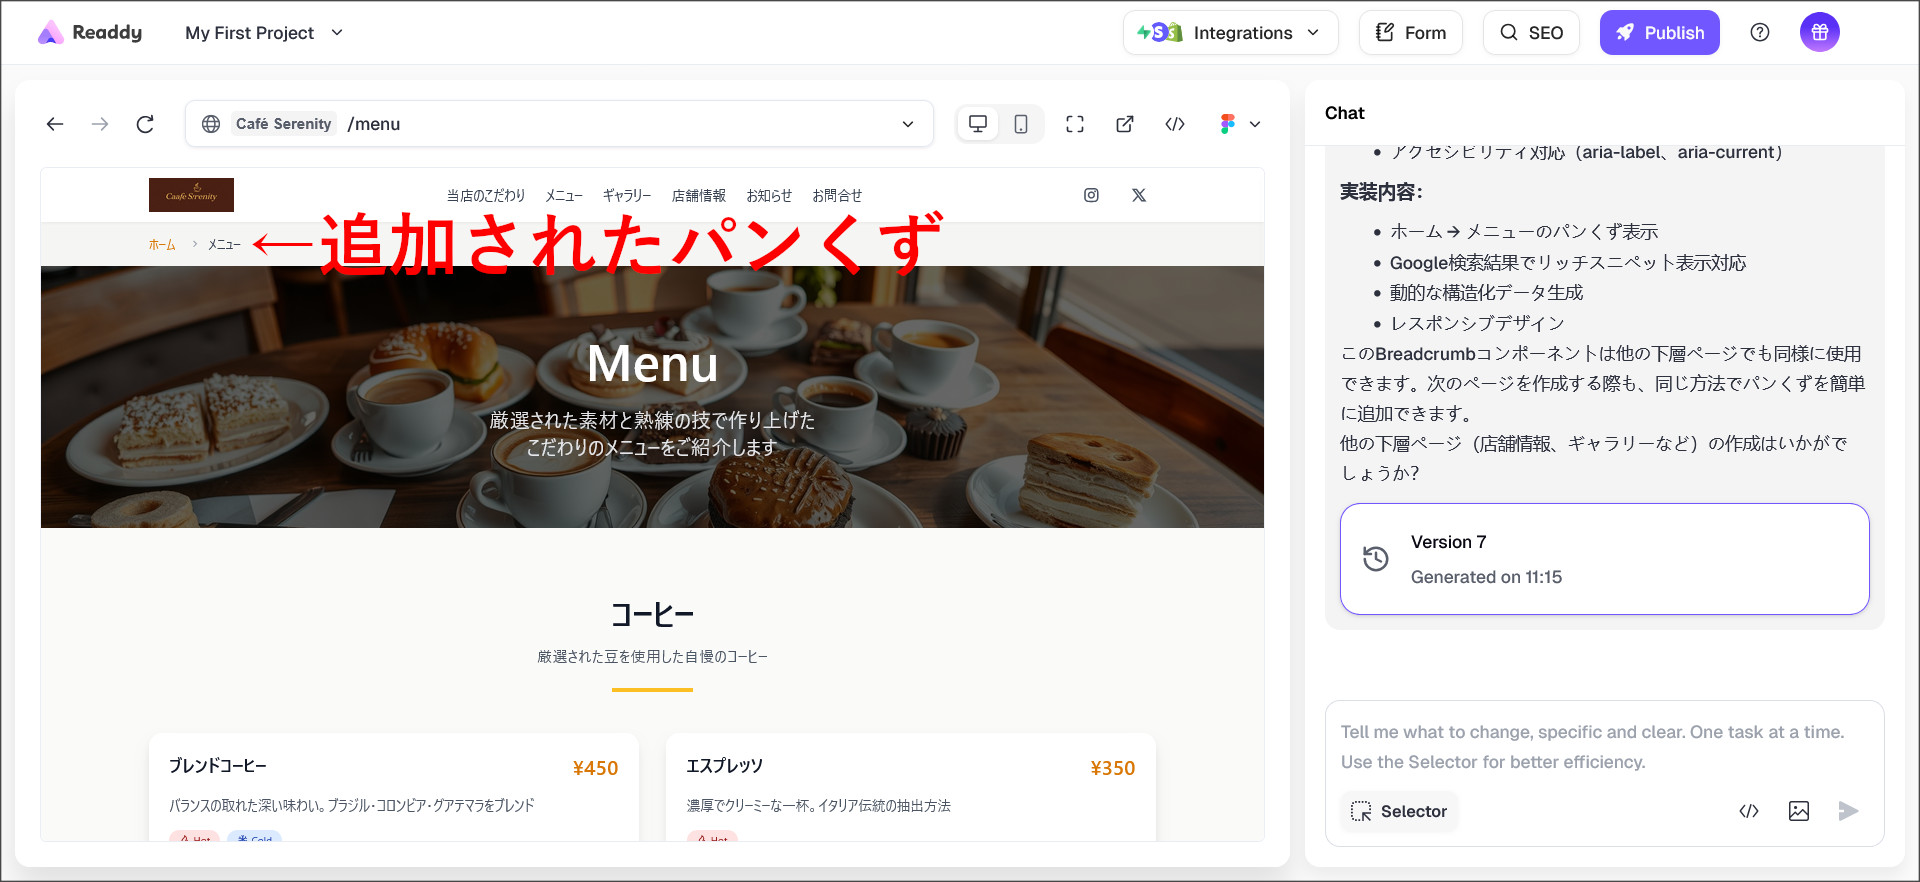Click the ホーム breadcrumb link
The height and width of the screenshot is (882, 1920).
(162, 245)
